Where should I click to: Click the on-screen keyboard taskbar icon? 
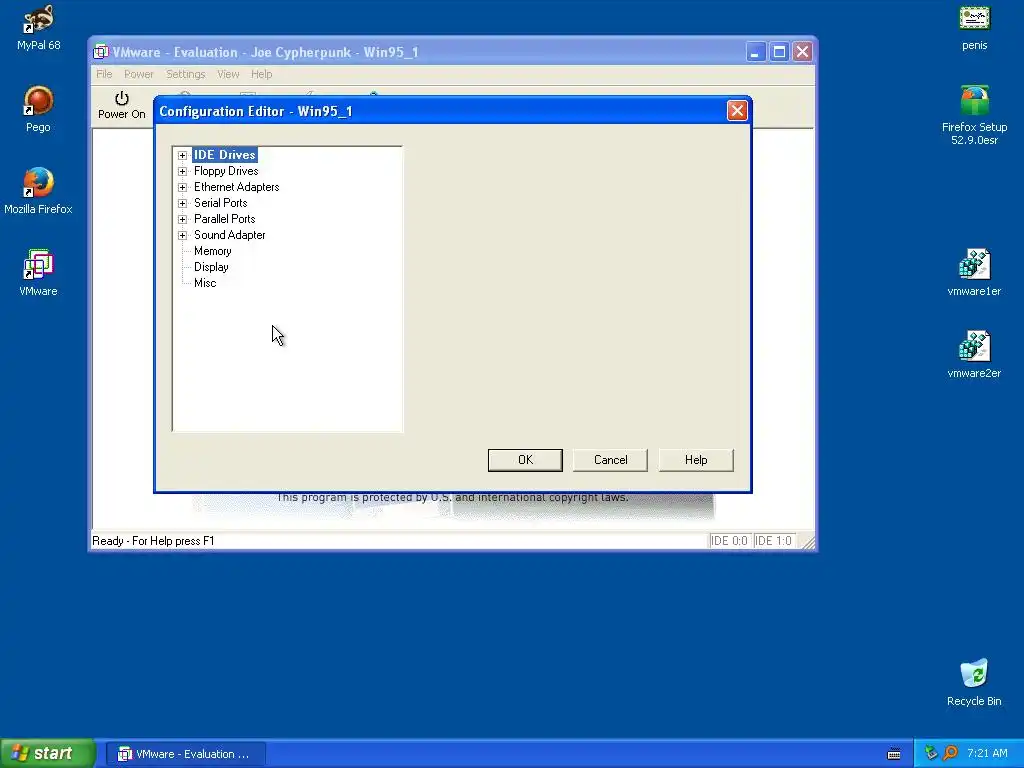[894, 754]
